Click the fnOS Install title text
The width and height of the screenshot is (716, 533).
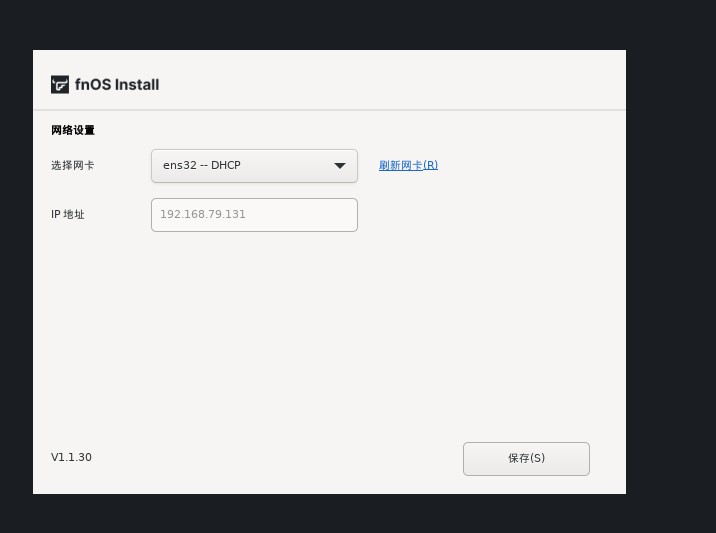(x=117, y=84)
